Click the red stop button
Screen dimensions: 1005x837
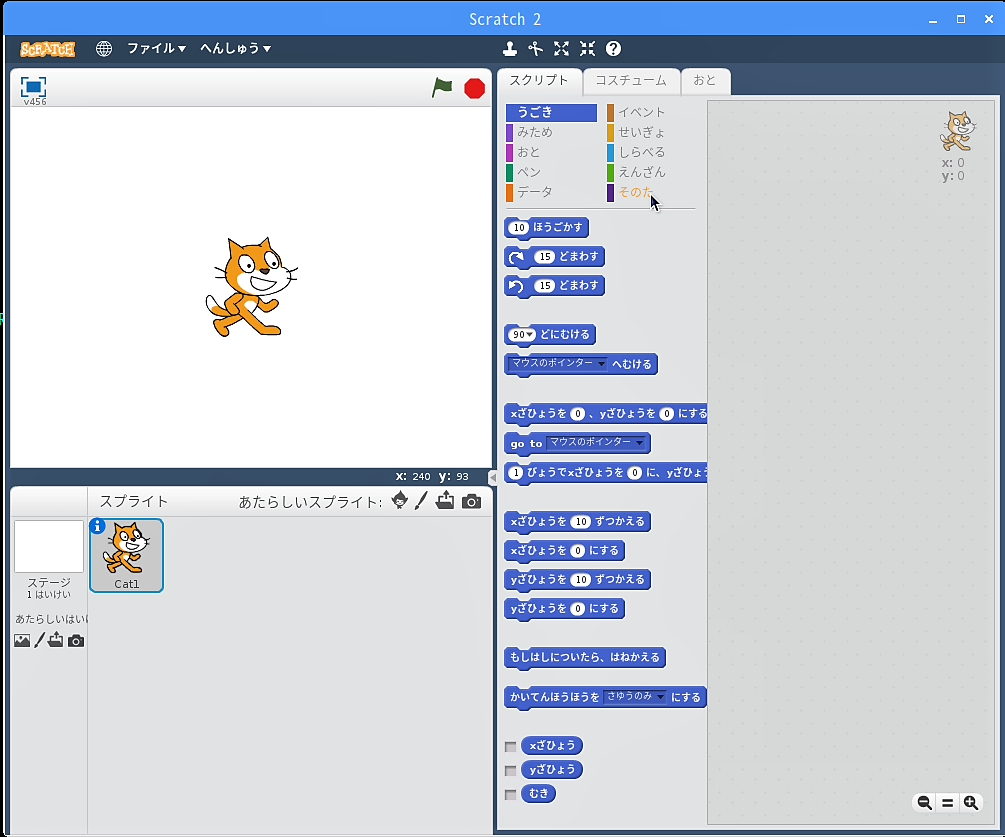(474, 88)
